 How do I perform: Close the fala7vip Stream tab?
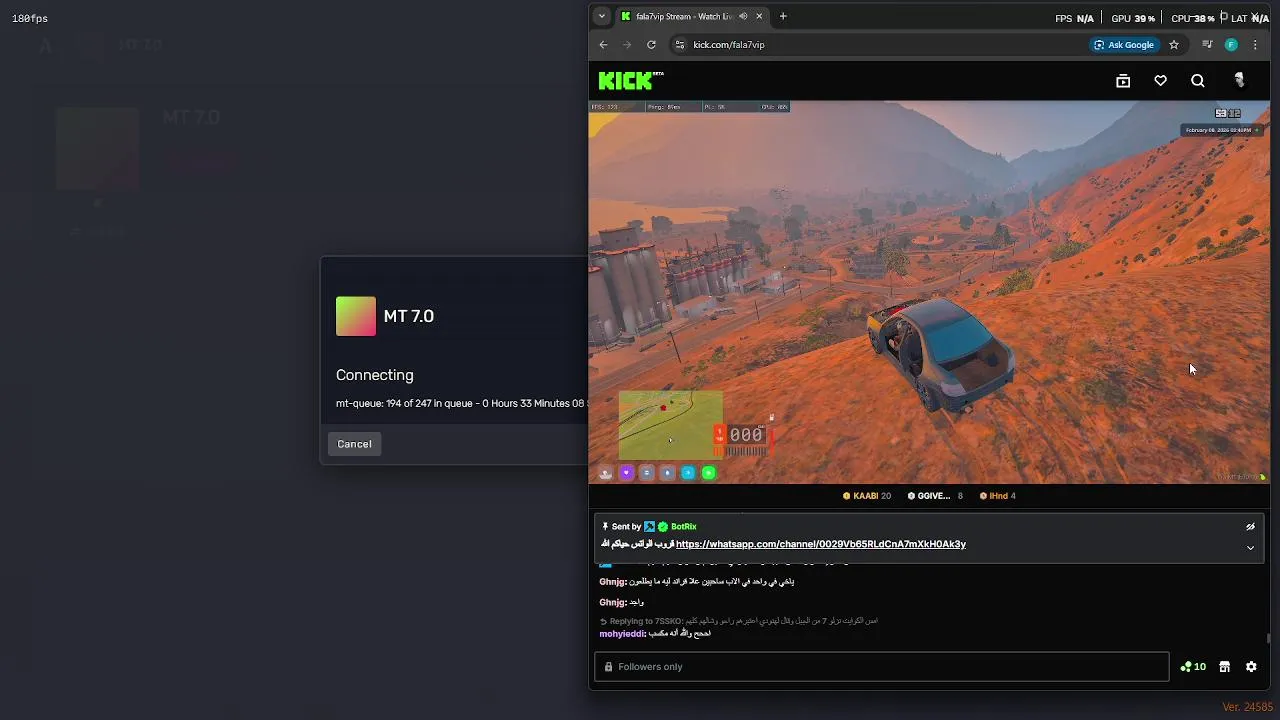(759, 16)
